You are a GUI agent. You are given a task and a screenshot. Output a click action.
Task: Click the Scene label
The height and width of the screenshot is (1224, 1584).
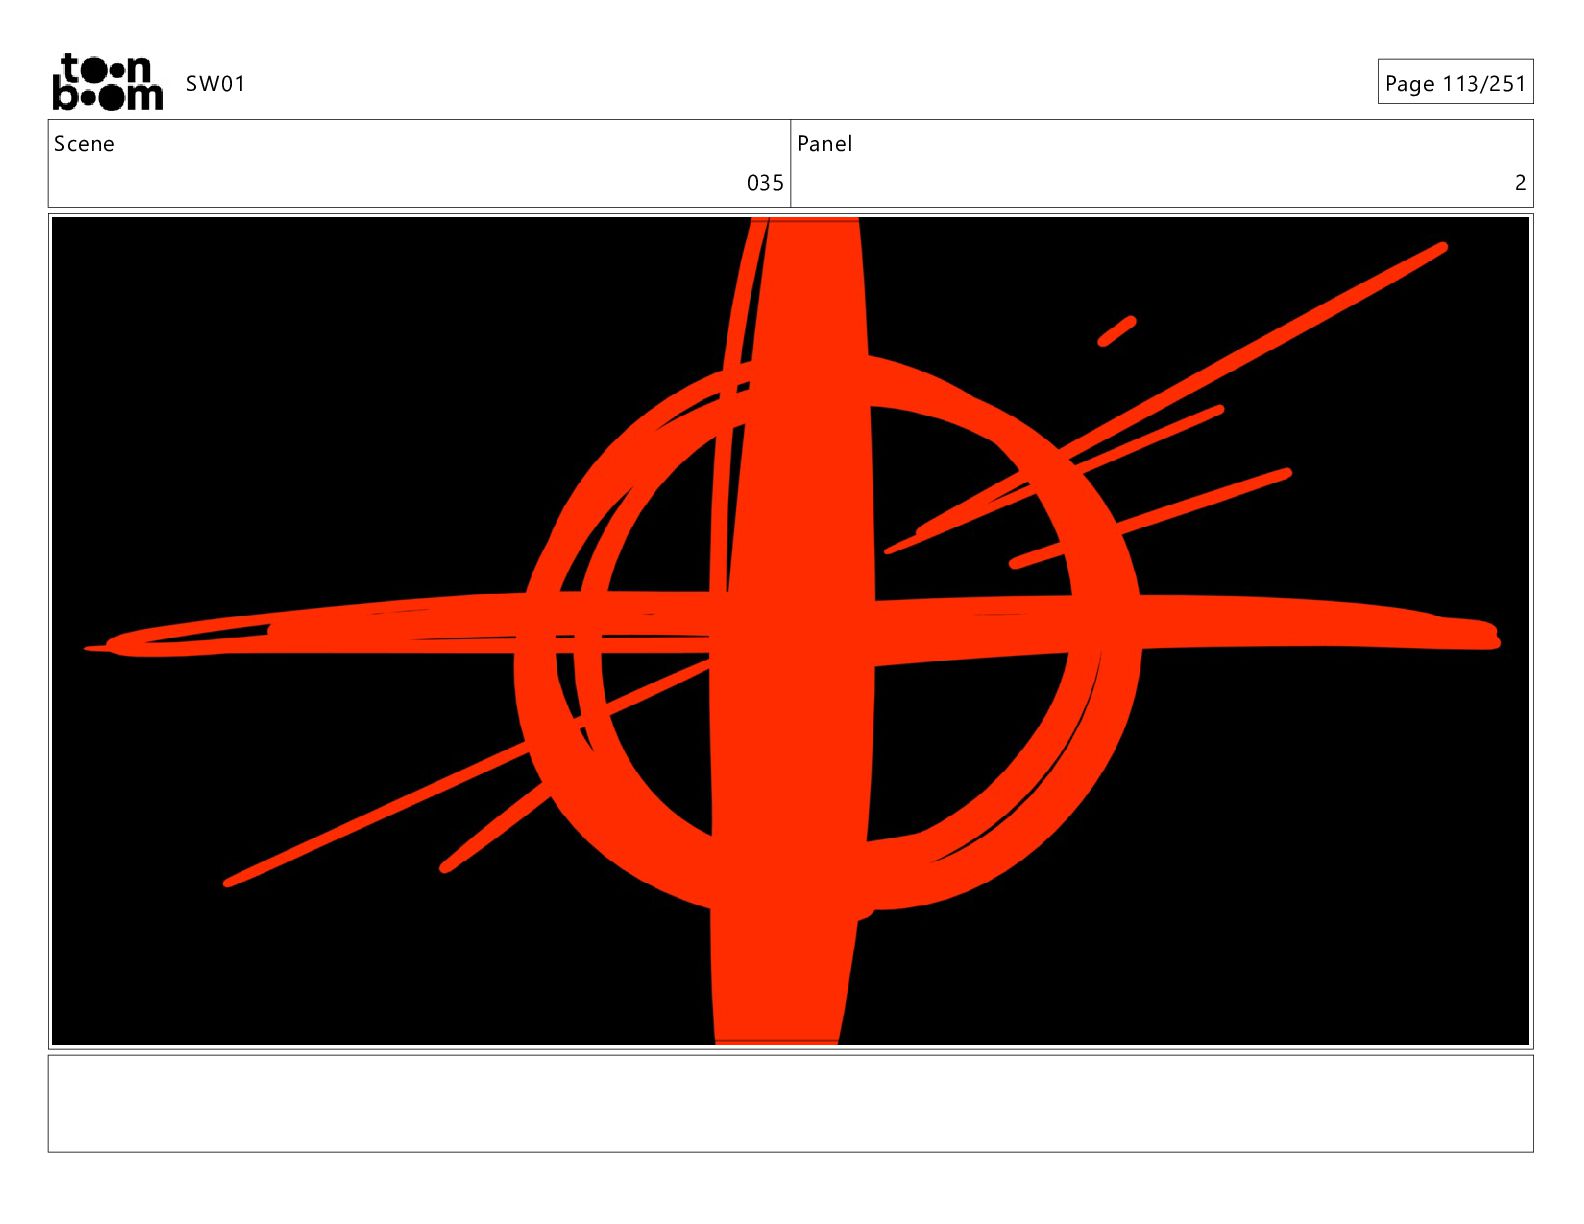coord(84,144)
